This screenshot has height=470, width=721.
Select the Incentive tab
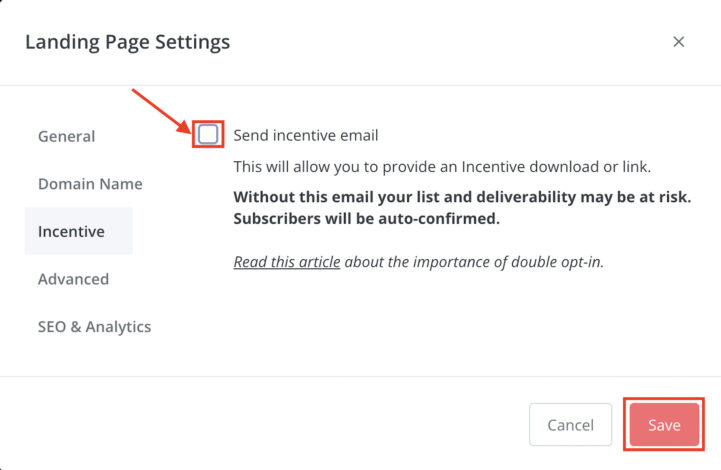point(71,231)
